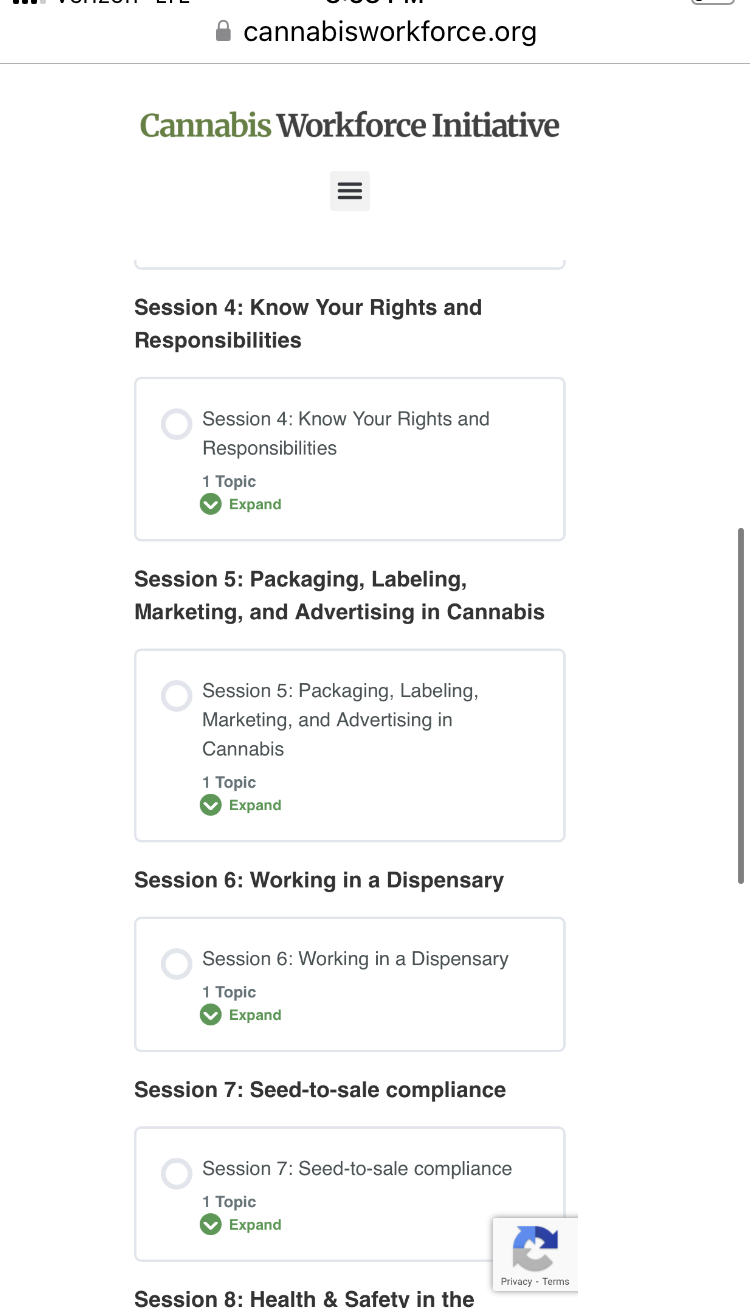Tap the cannabisworkforce.org address bar

[x=375, y=32]
